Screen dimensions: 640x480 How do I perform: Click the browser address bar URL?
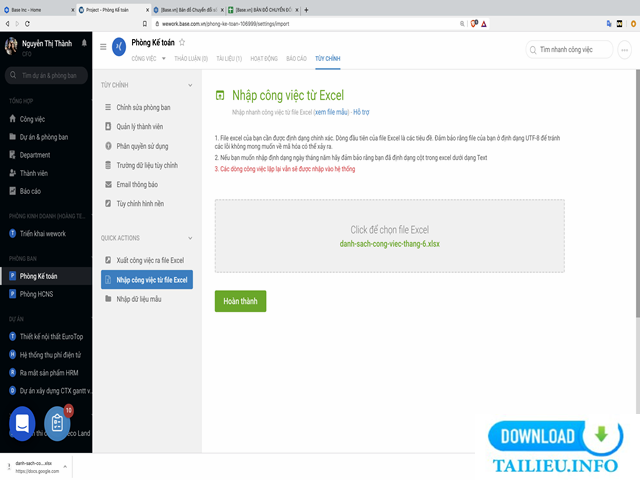click(x=226, y=24)
